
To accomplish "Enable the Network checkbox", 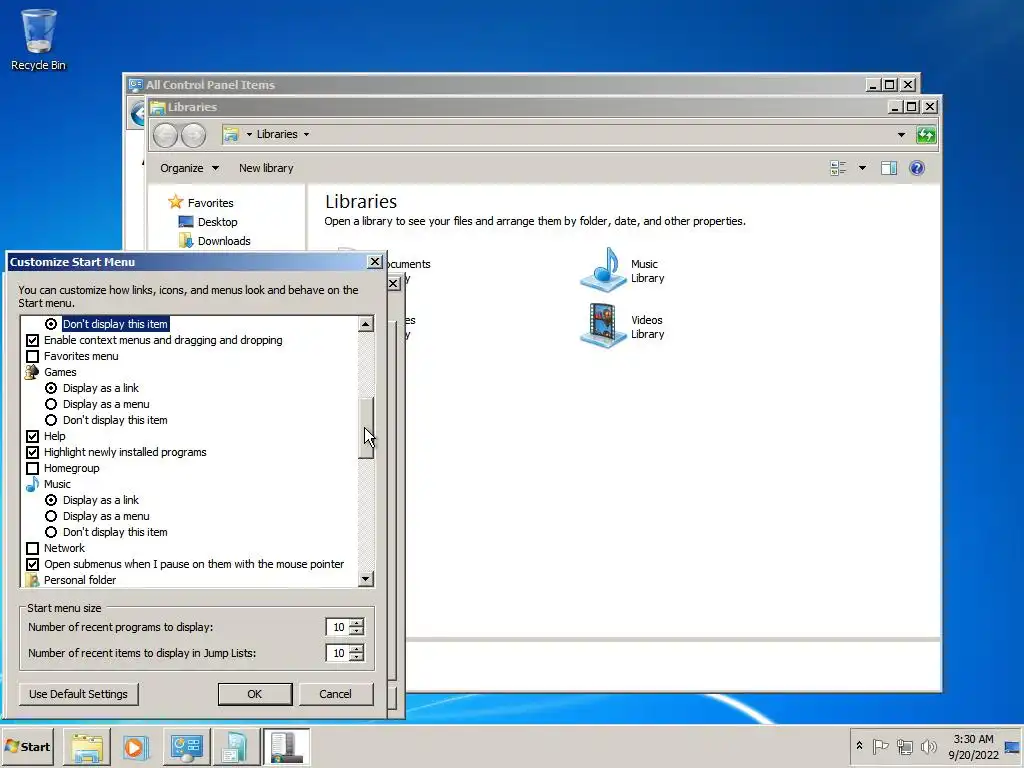I will pyautogui.click(x=32, y=549).
